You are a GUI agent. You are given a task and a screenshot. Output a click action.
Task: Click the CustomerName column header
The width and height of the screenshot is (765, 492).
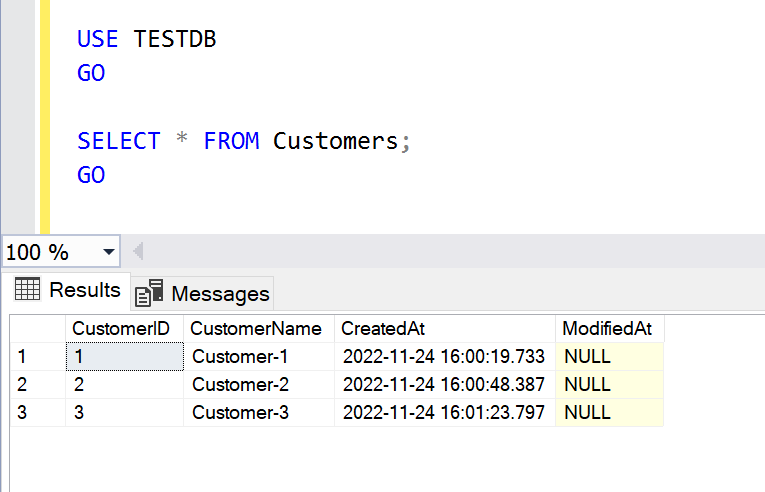tap(257, 329)
